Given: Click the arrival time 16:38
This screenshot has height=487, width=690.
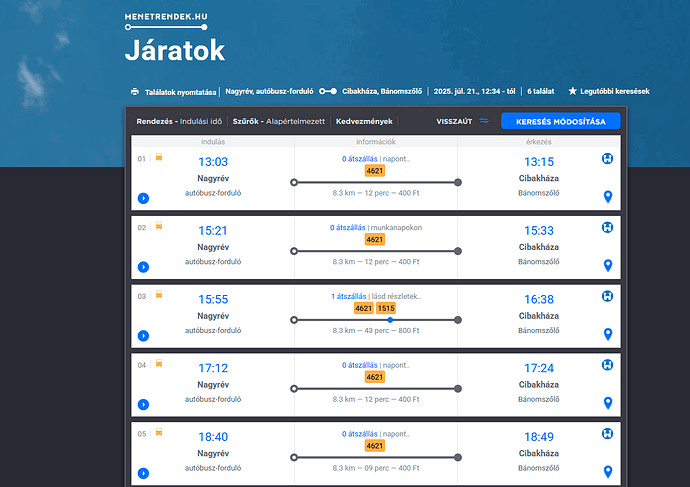Looking at the screenshot, I should click(539, 299).
